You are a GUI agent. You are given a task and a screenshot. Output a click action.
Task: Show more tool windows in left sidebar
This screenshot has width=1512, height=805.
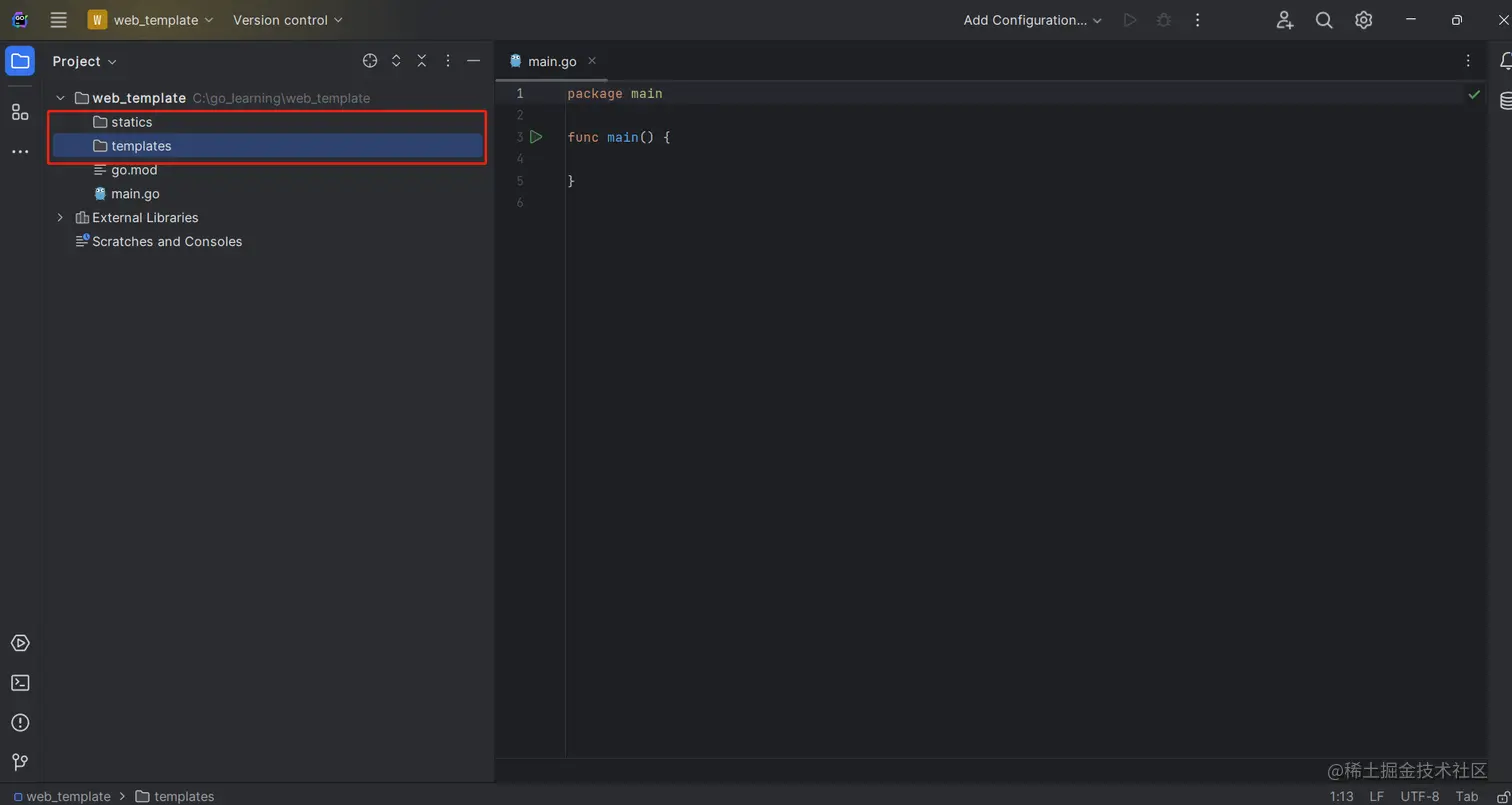20,152
